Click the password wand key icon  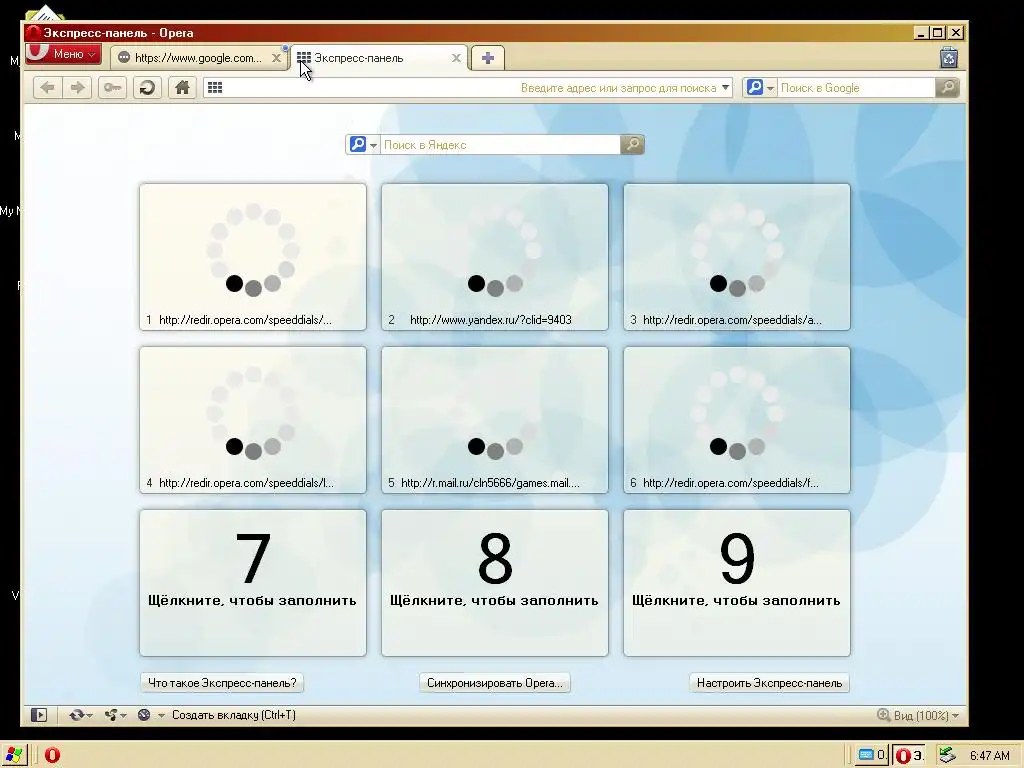click(112, 88)
